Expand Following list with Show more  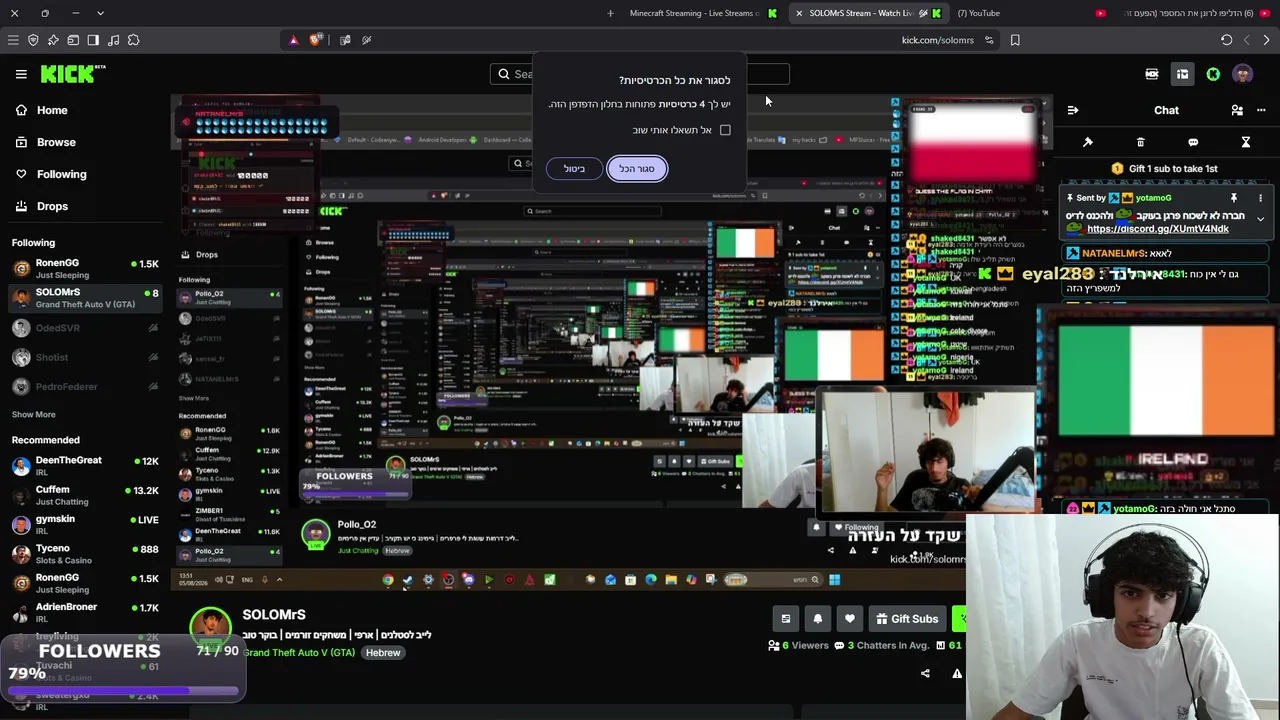34,414
